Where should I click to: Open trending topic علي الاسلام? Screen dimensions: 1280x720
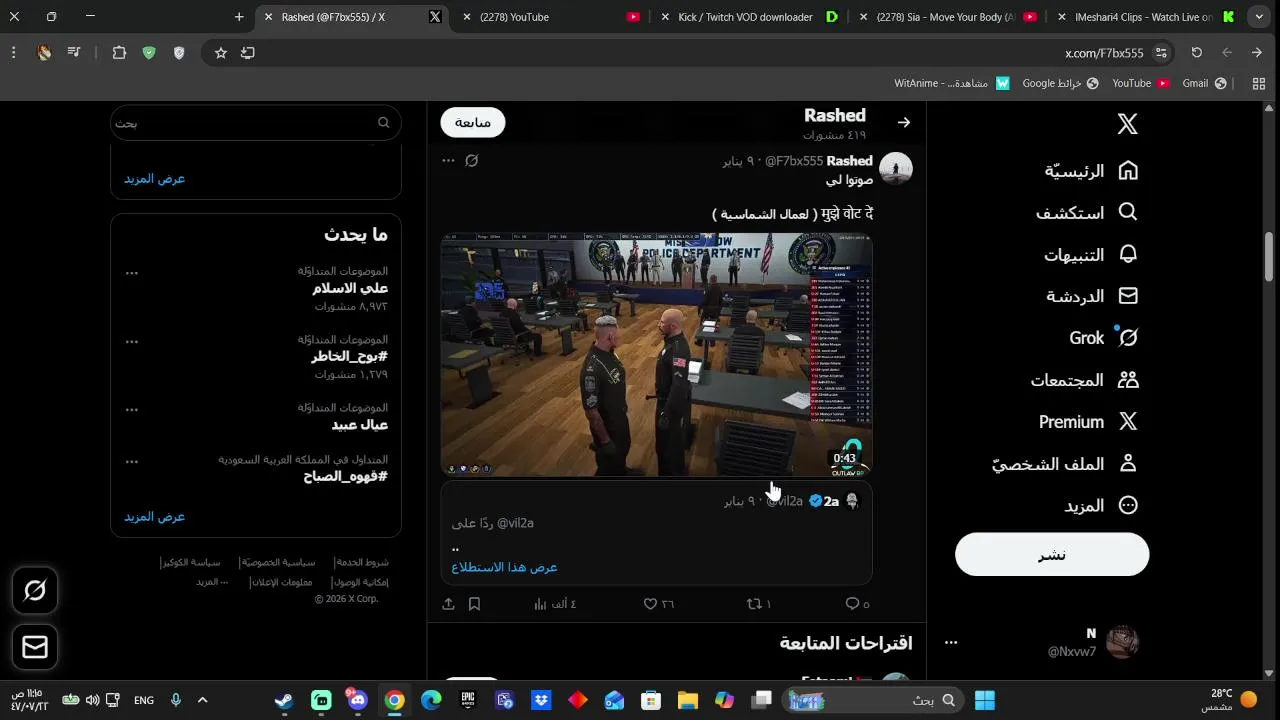click(350, 288)
